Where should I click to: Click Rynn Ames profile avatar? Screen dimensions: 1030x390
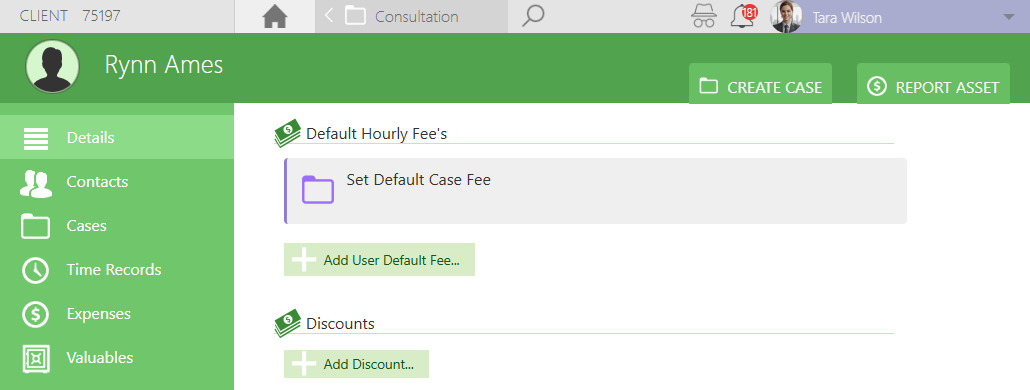pos(53,66)
